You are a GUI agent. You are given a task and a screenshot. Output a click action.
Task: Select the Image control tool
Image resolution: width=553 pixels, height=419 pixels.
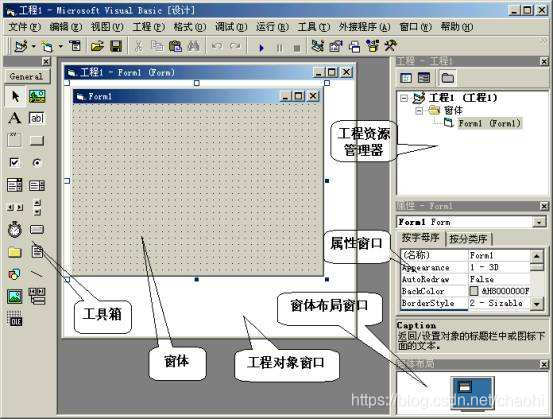[x=15, y=297]
